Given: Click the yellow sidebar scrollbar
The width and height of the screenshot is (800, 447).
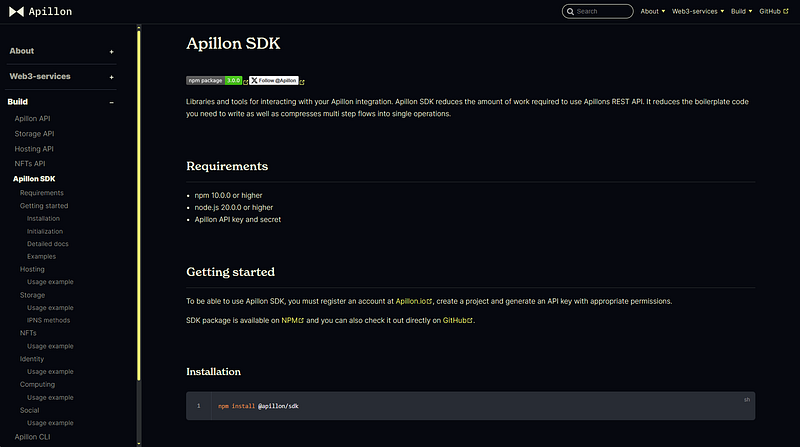Looking at the screenshot, I should click(139, 205).
